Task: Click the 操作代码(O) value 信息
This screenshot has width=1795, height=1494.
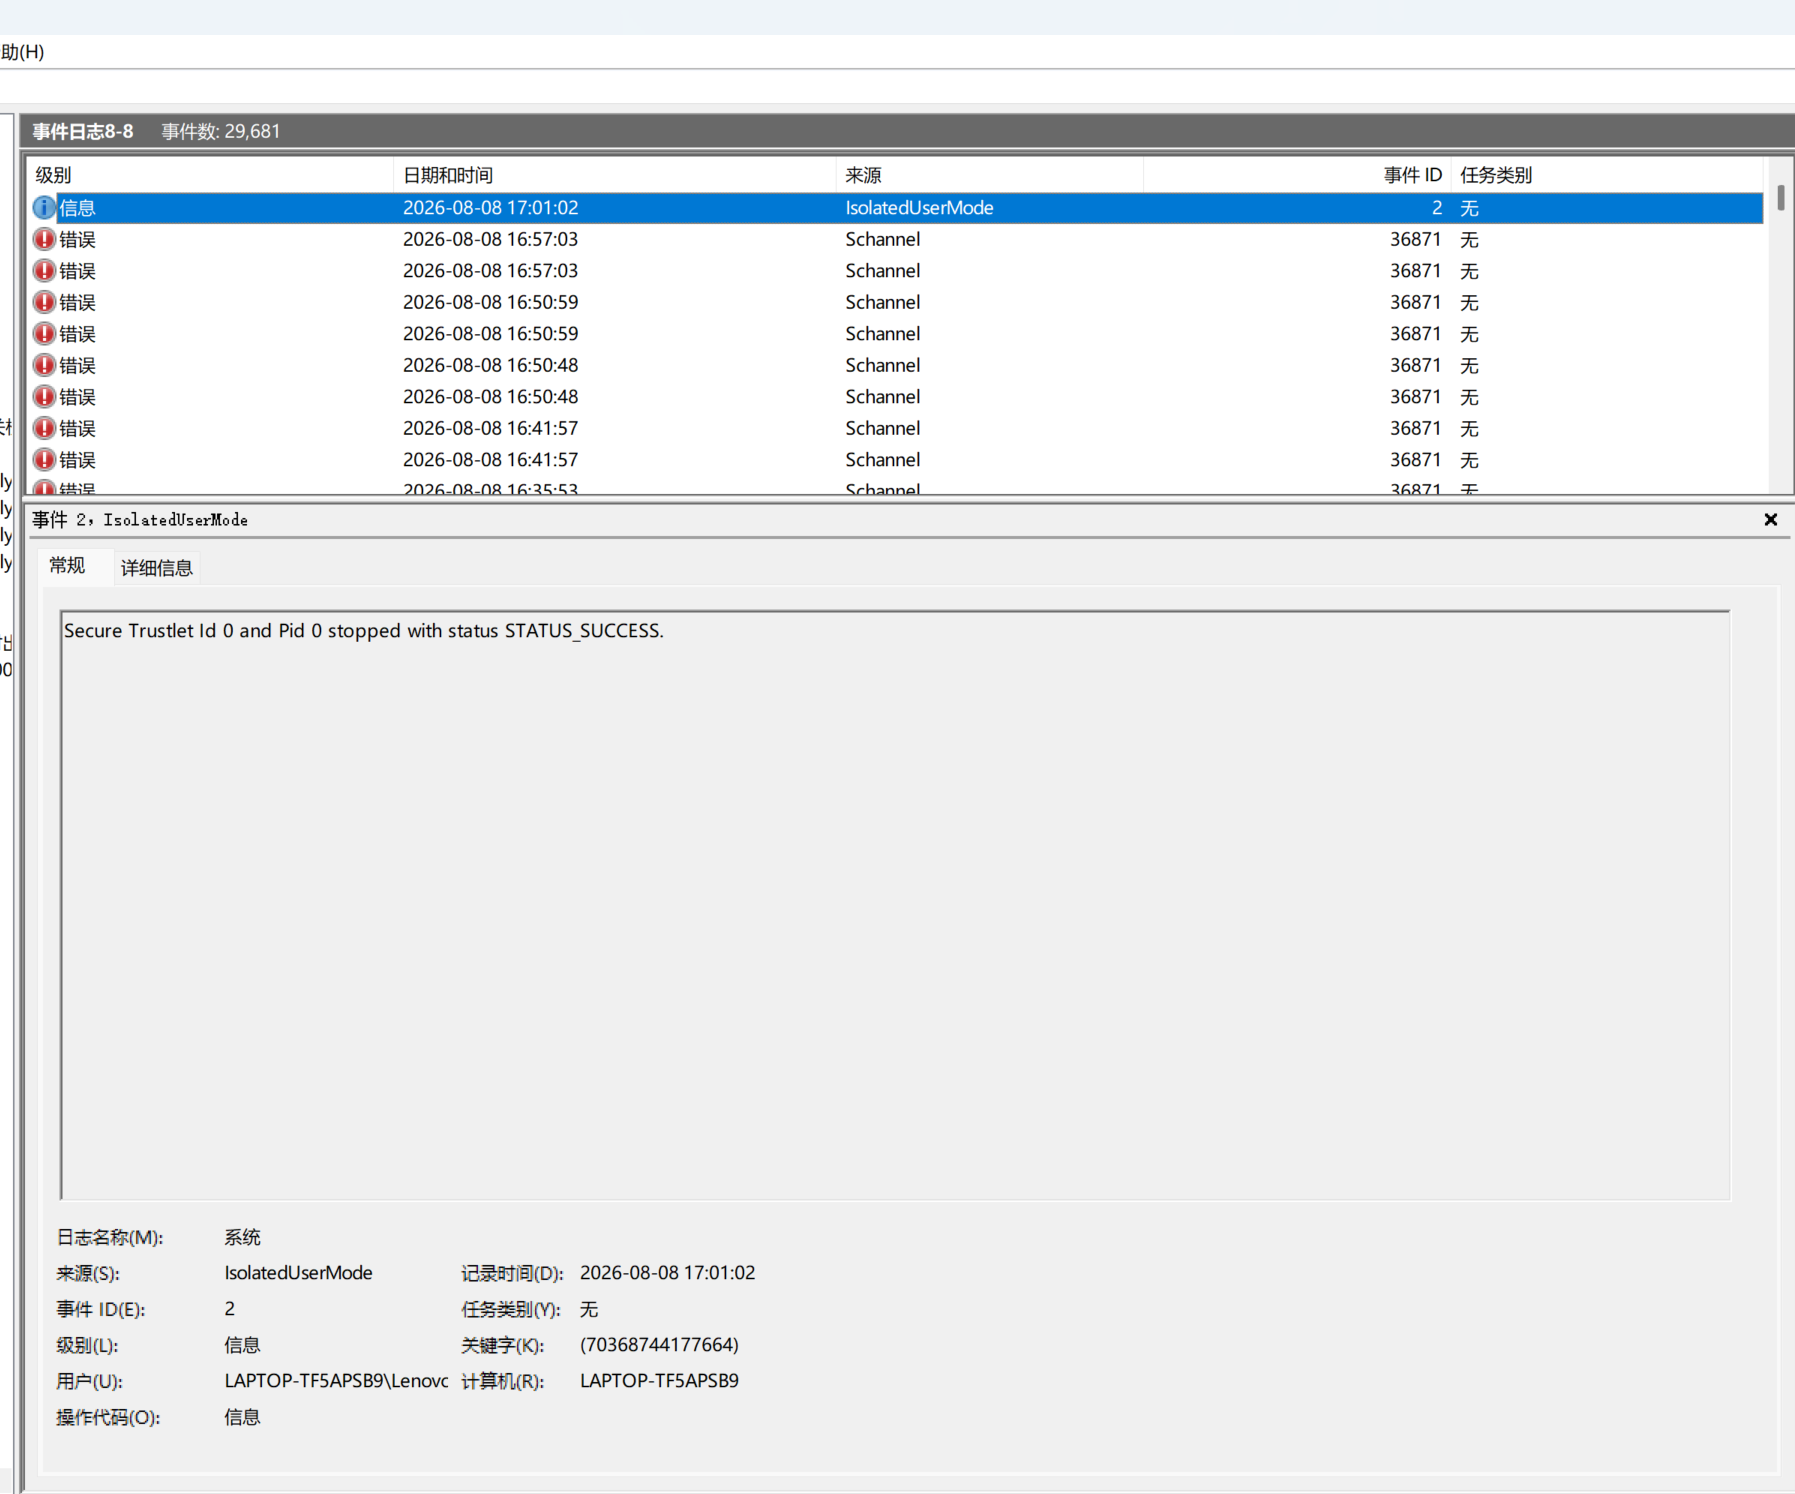Action: click(242, 1417)
